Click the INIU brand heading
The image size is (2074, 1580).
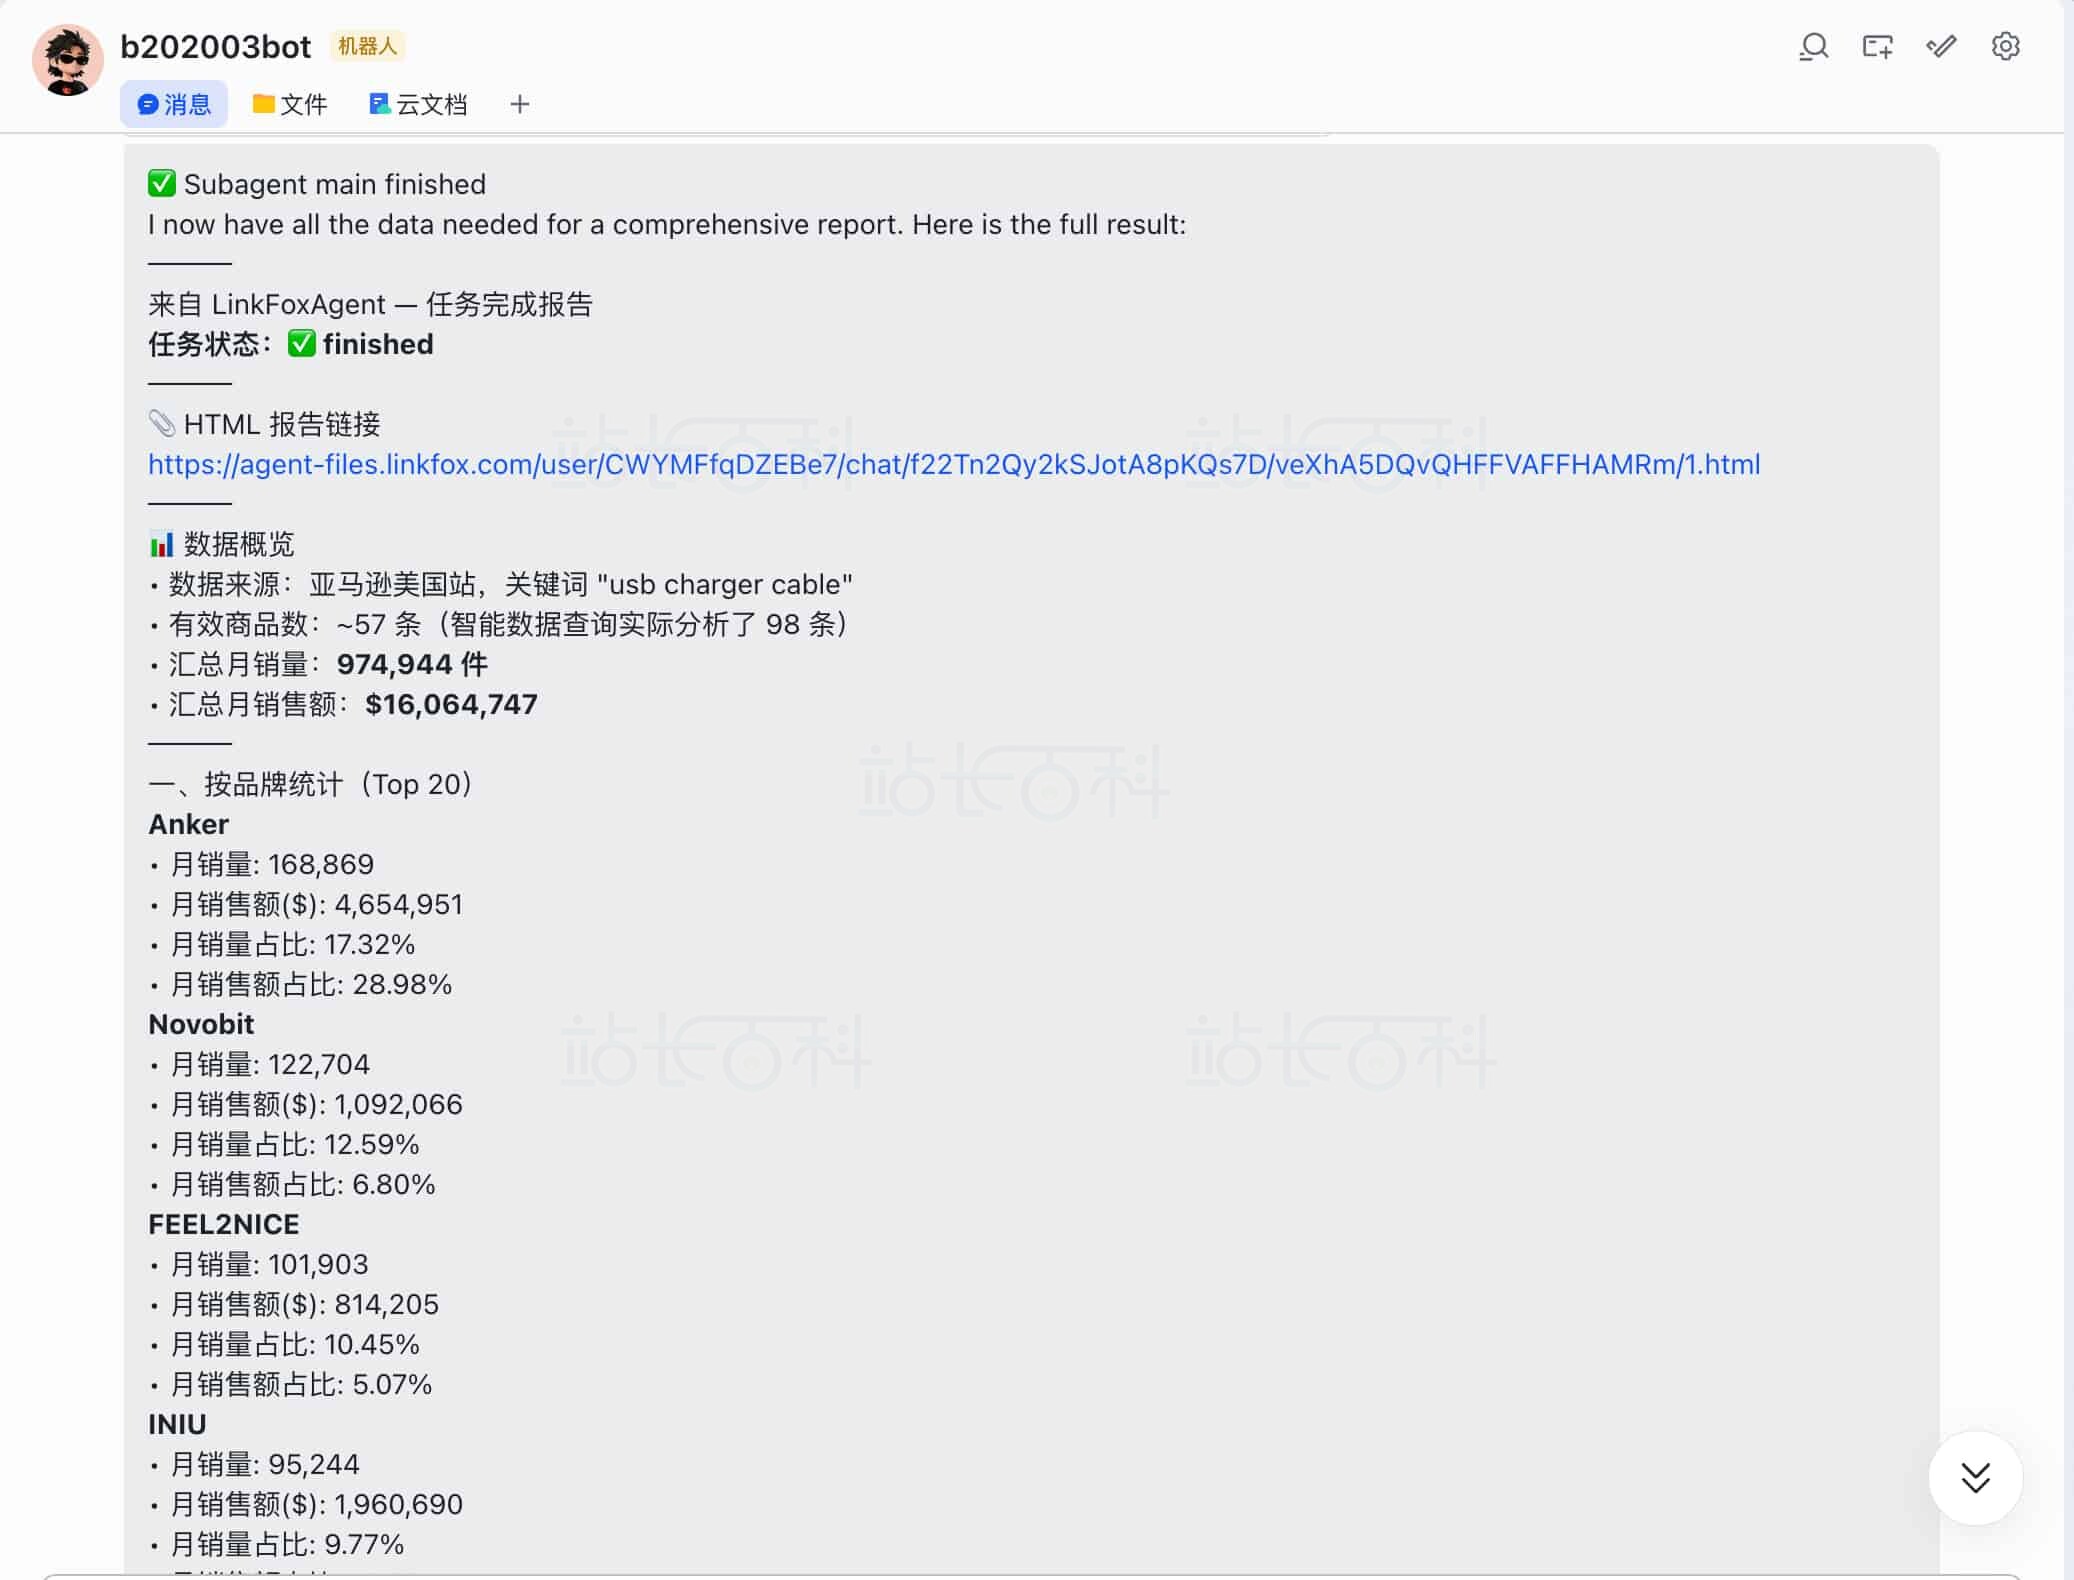[177, 1424]
